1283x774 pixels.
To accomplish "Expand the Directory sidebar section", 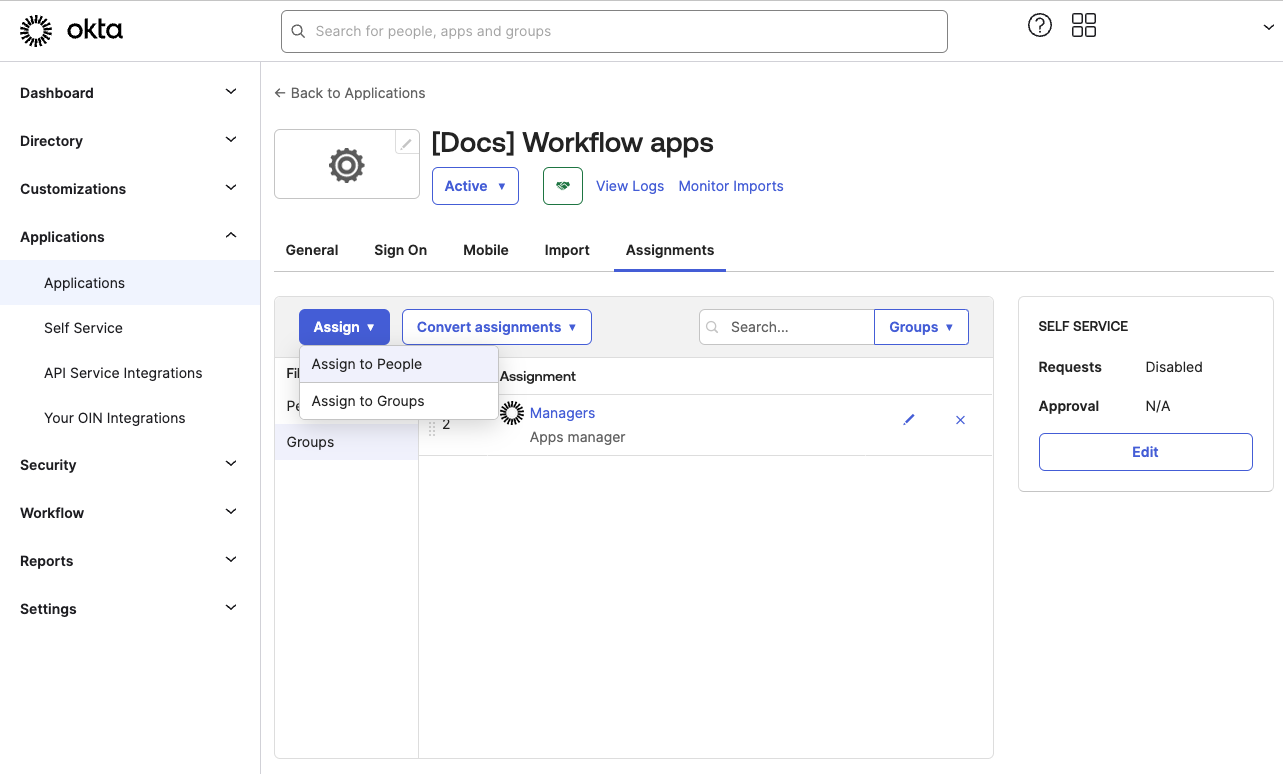I will [x=129, y=141].
